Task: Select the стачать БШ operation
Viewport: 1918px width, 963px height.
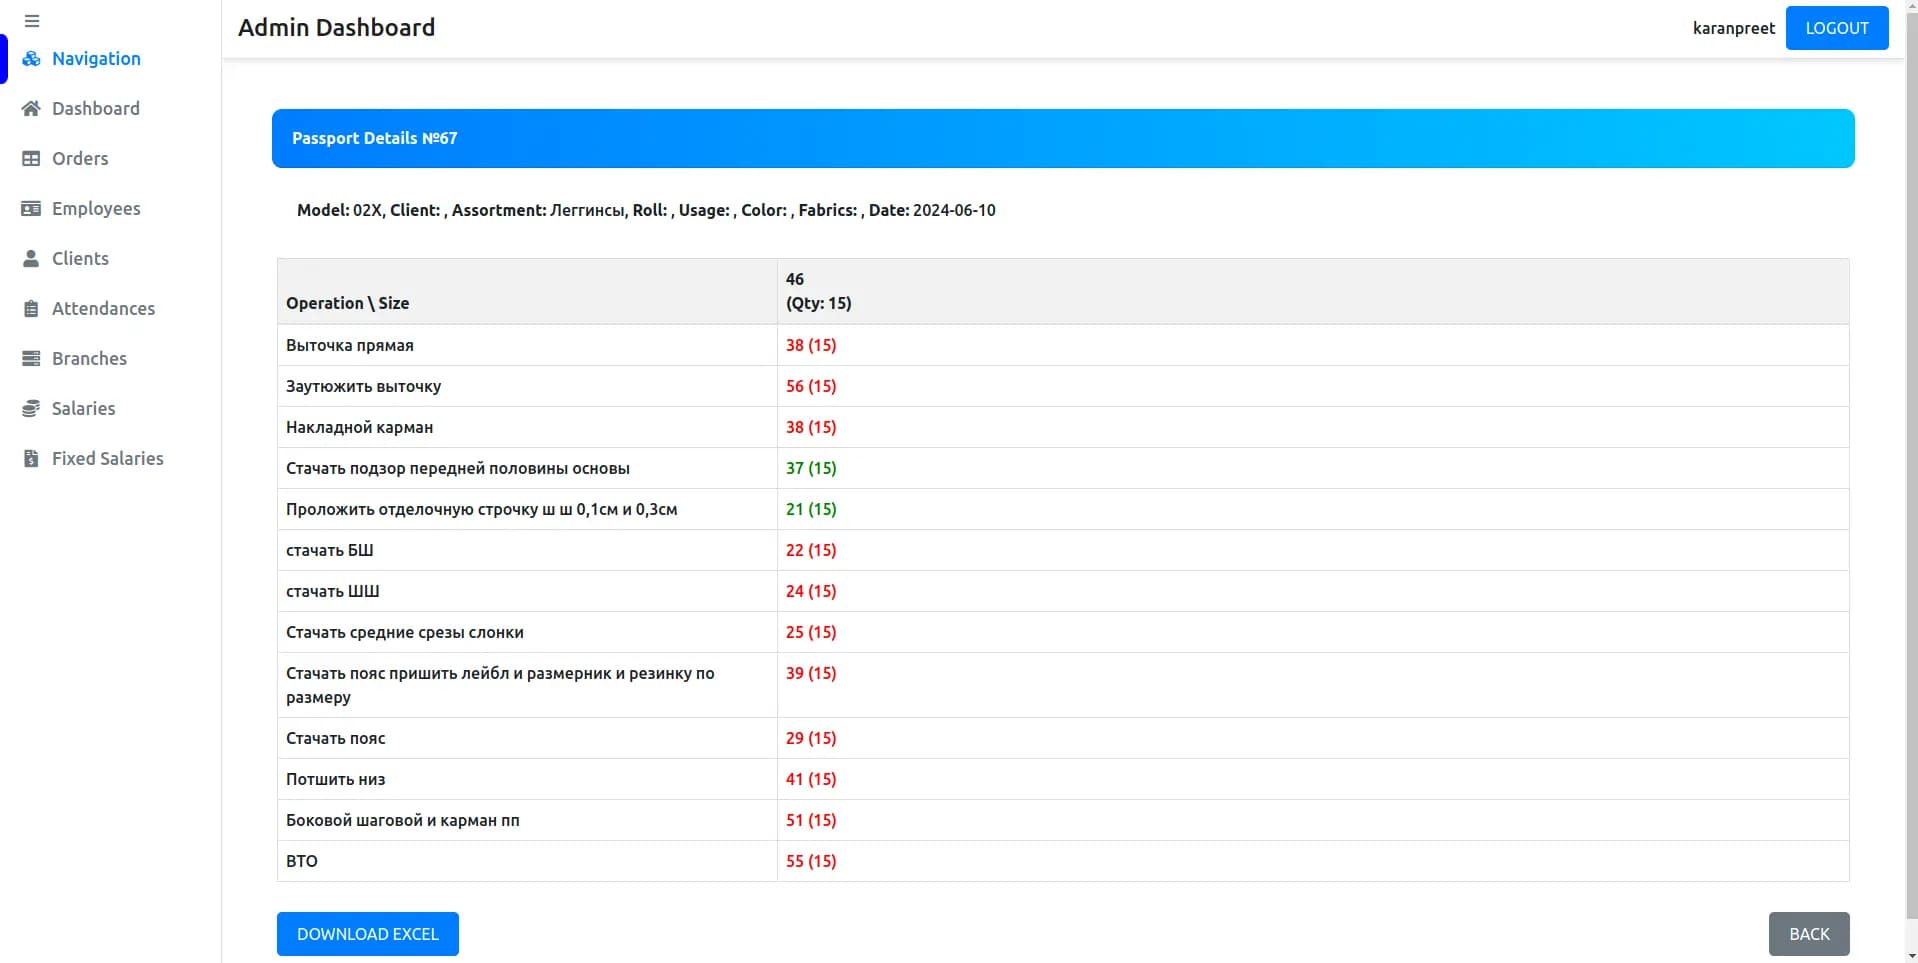Action: coord(329,550)
